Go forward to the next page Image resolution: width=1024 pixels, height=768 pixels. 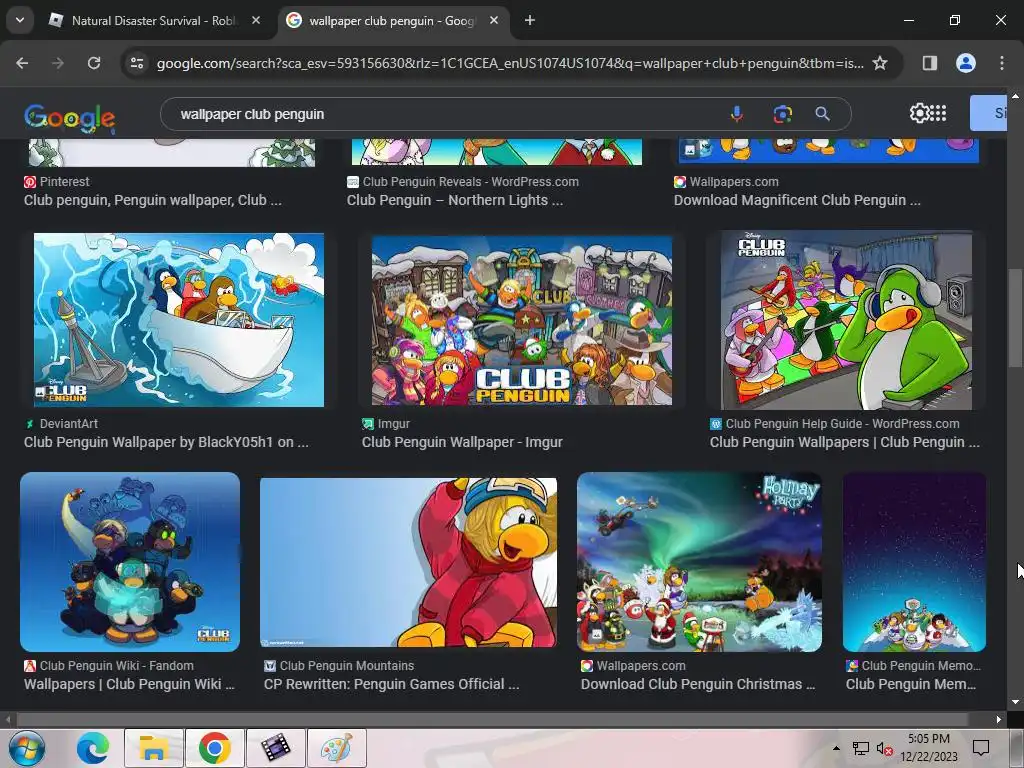click(x=58, y=63)
